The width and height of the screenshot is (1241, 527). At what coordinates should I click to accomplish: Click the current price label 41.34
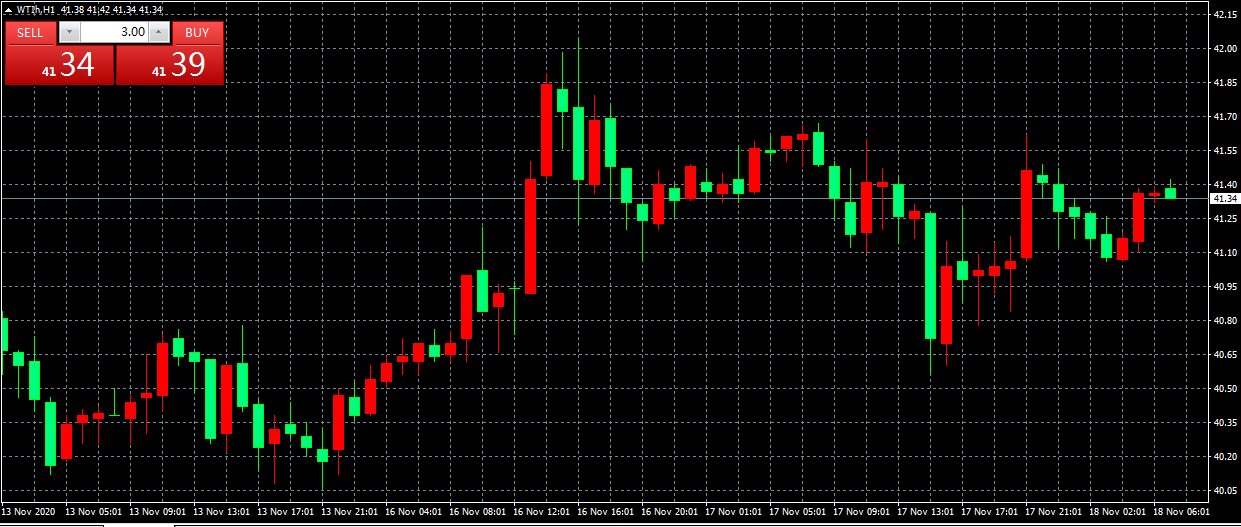(x=1224, y=199)
